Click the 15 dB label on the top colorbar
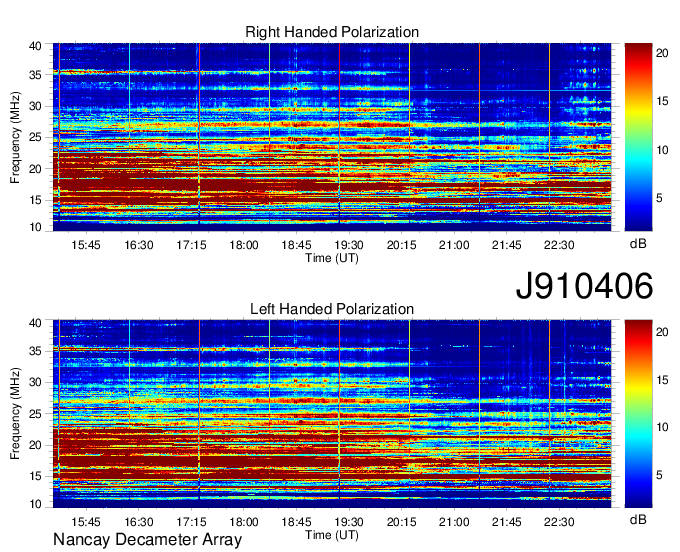The height and width of the screenshot is (552, 680). point(662,101)
